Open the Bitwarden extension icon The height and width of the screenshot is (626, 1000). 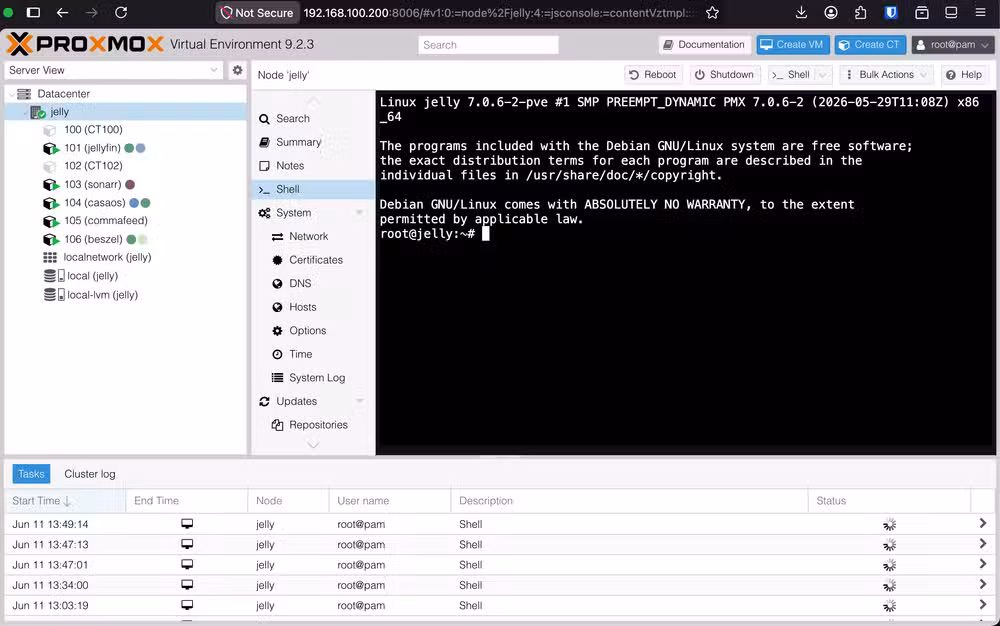891,12
